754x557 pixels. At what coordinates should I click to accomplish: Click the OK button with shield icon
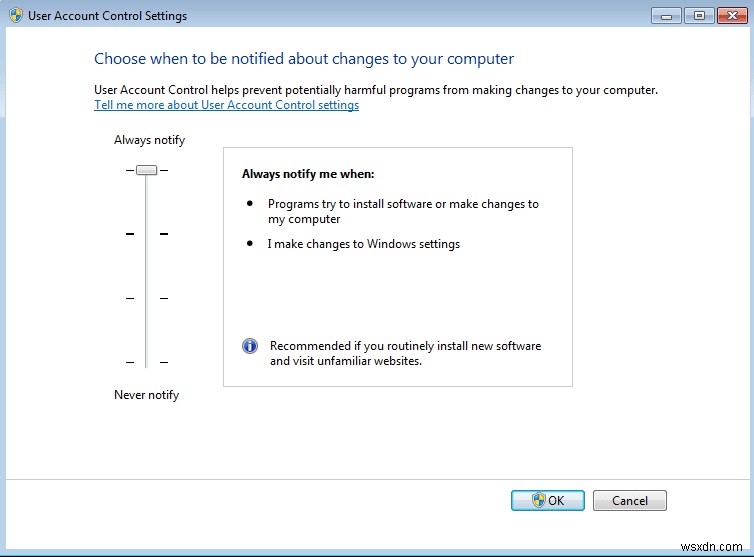548,500
